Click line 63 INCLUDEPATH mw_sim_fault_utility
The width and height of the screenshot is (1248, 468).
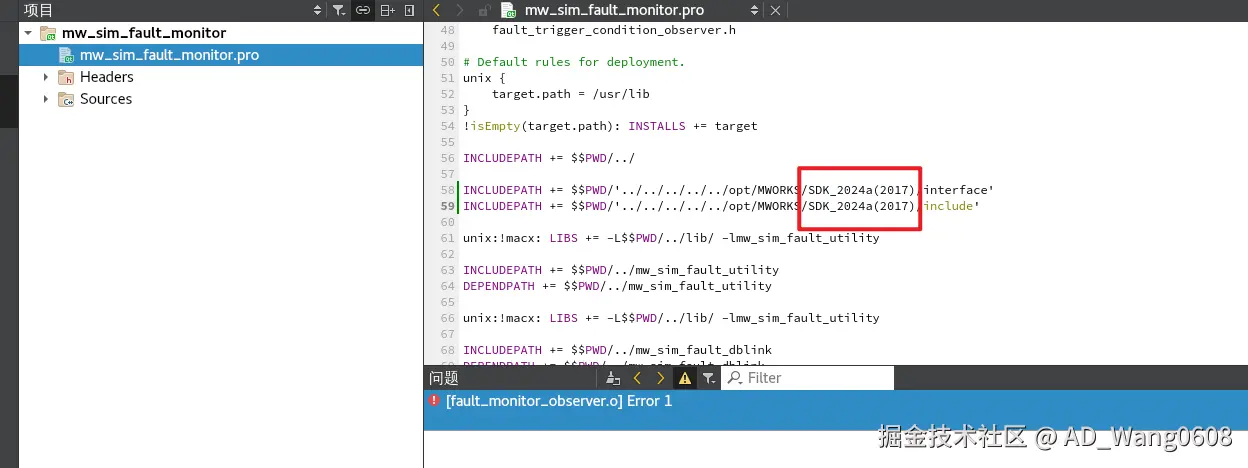click(621, 270)
